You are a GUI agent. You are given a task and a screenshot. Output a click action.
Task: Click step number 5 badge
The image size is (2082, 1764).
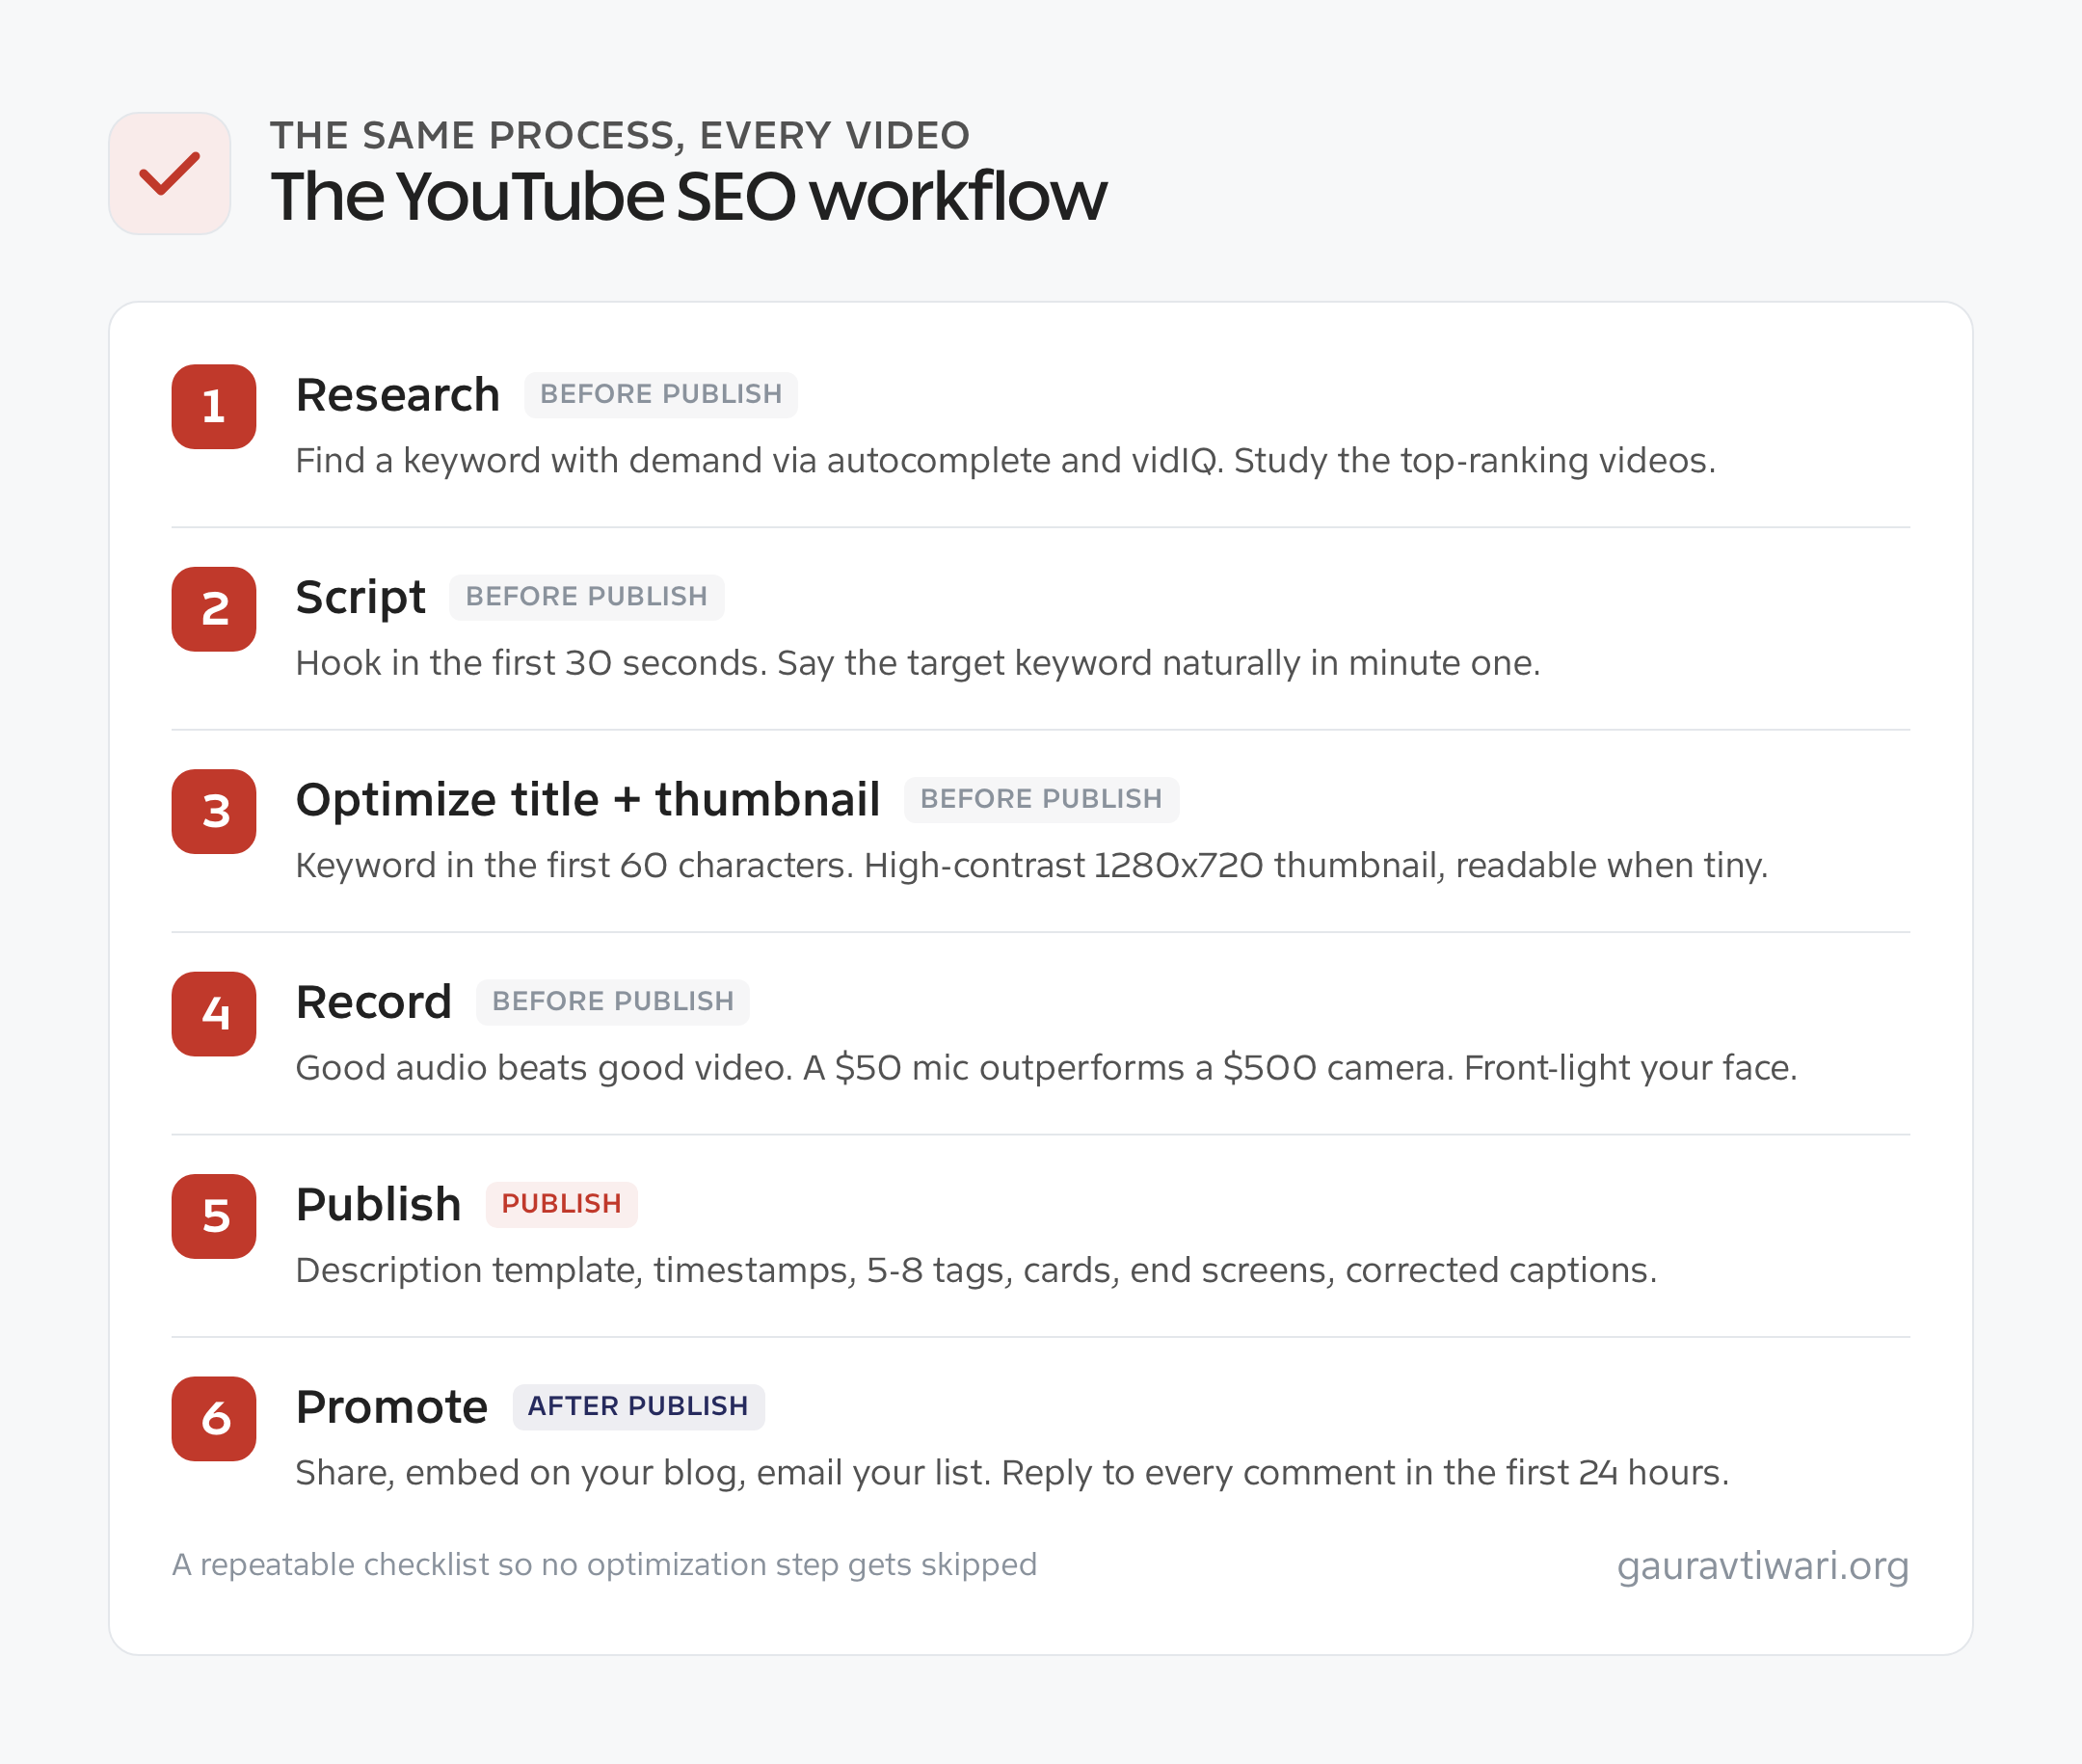(214, 1216)
